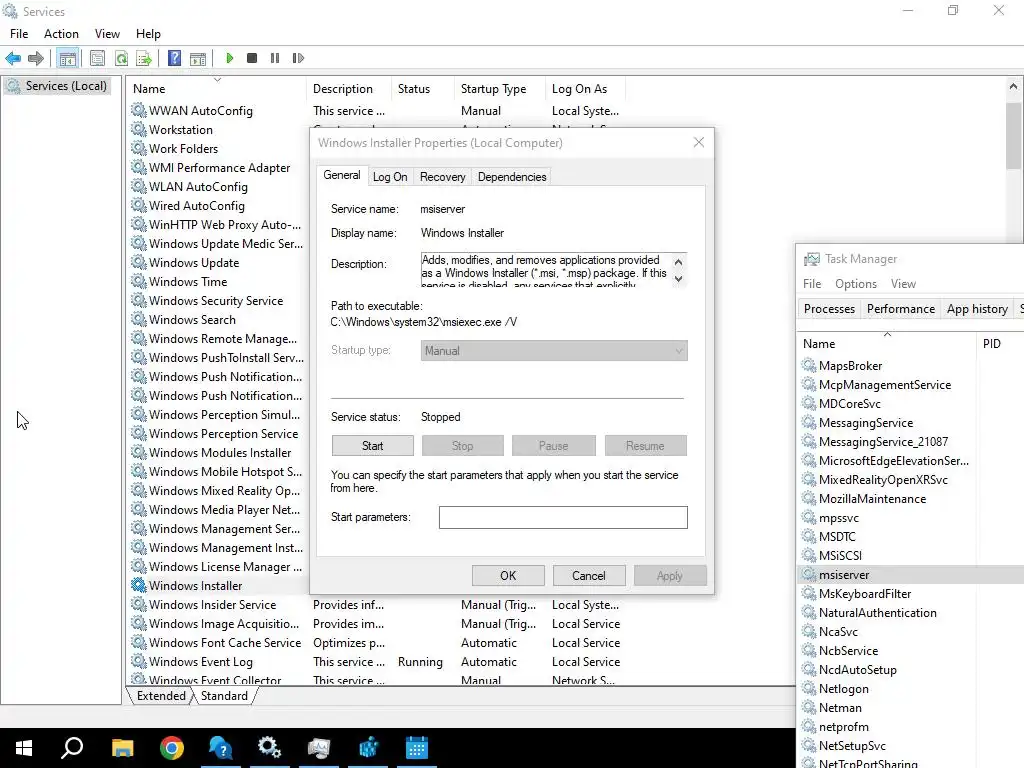Select the WWAN AutoConfig service row
This screenshot has width=1024, height=768.
click(x=376, y=111)
